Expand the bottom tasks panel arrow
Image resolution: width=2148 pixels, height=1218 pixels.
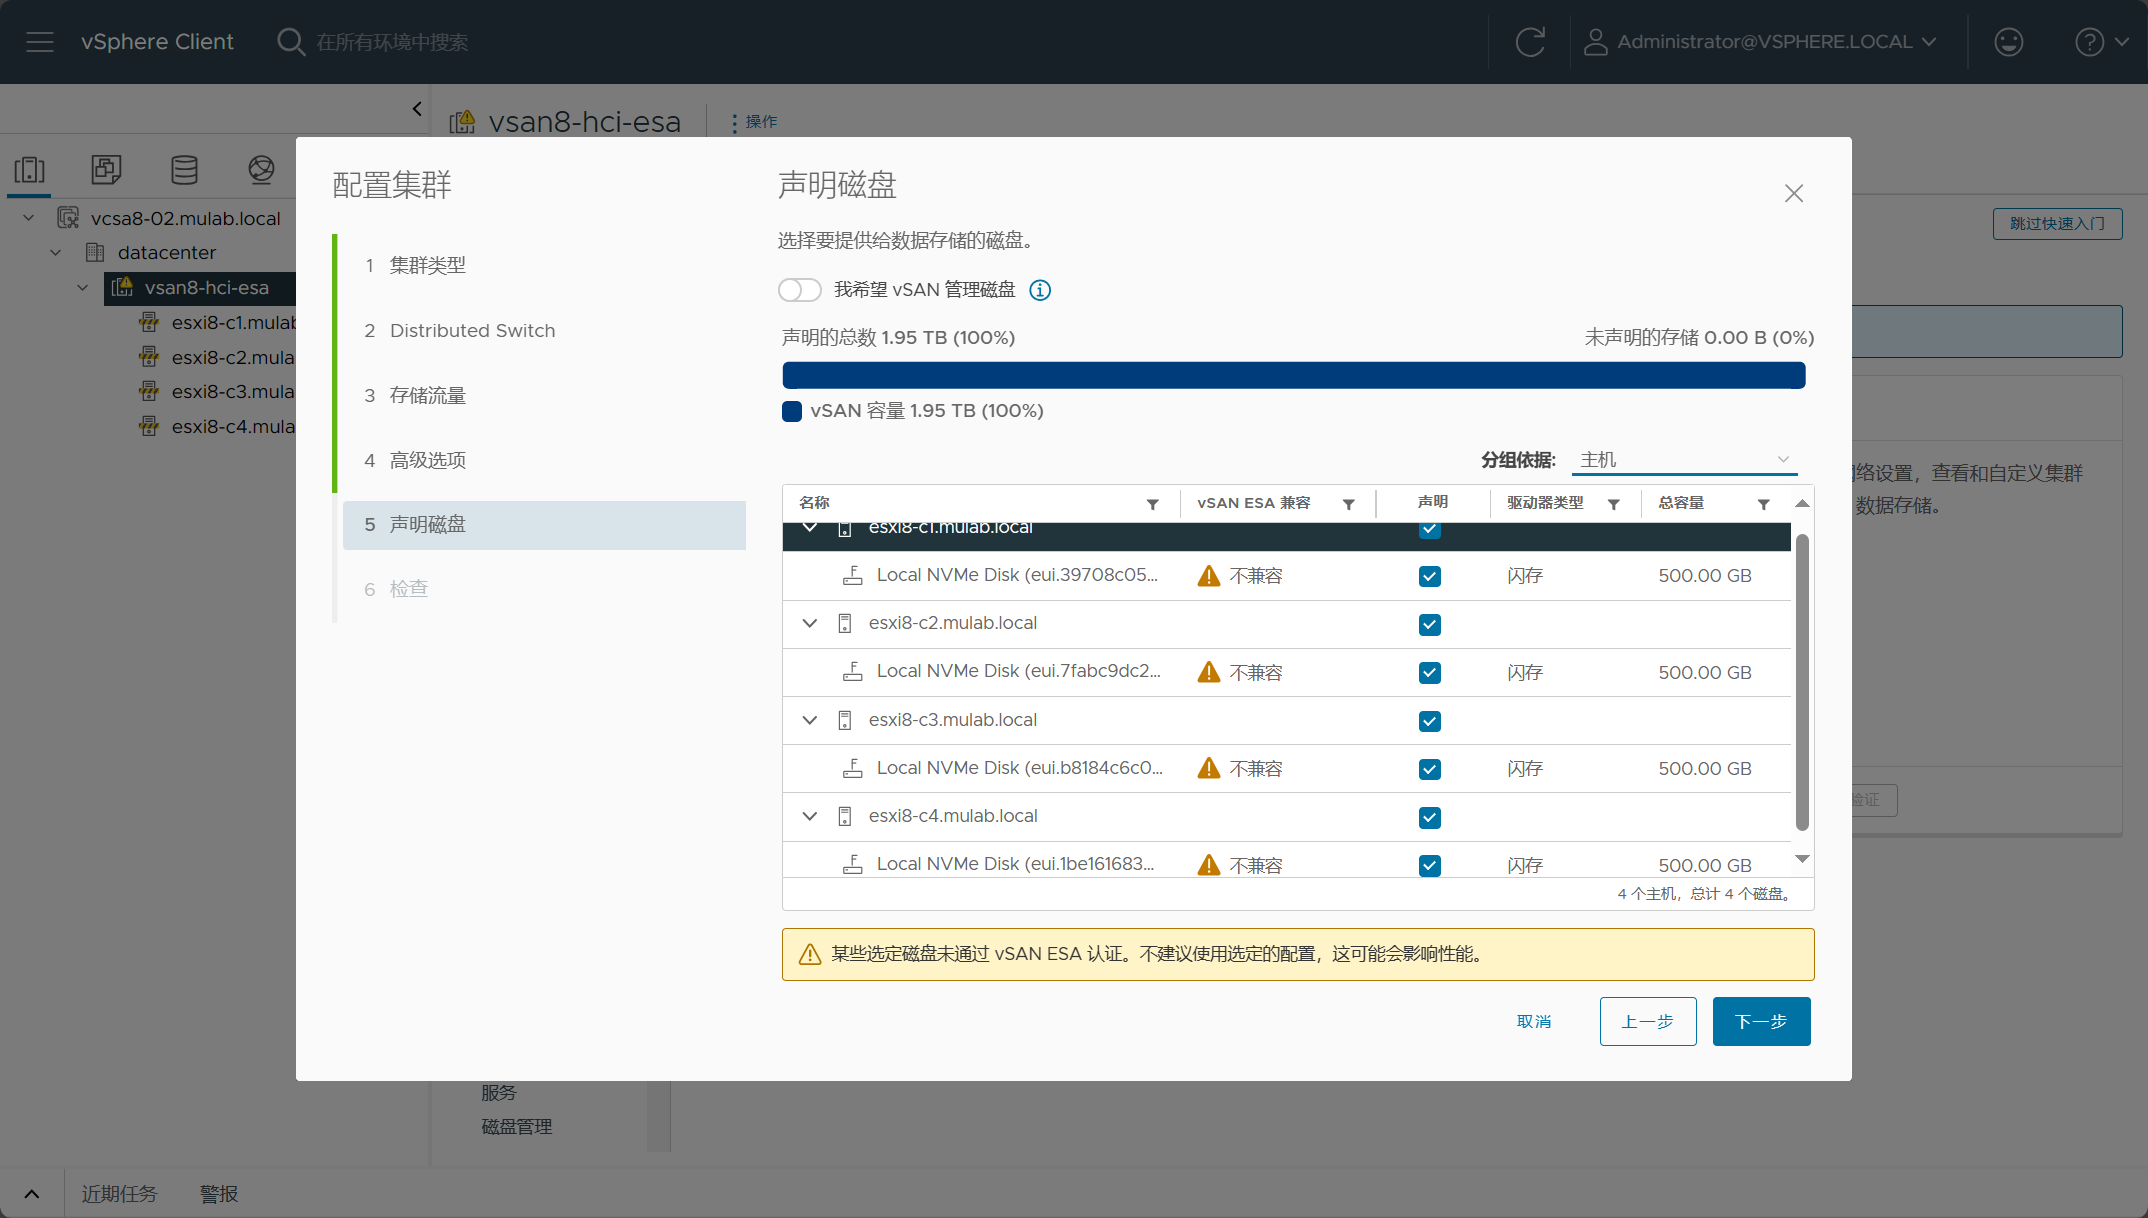[32, 1194]
